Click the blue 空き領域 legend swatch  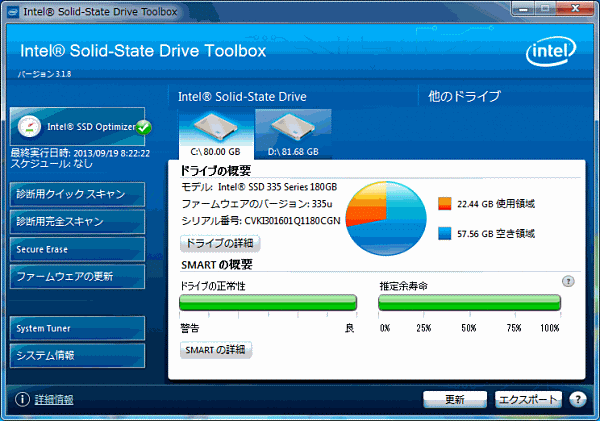coord(445,233)
